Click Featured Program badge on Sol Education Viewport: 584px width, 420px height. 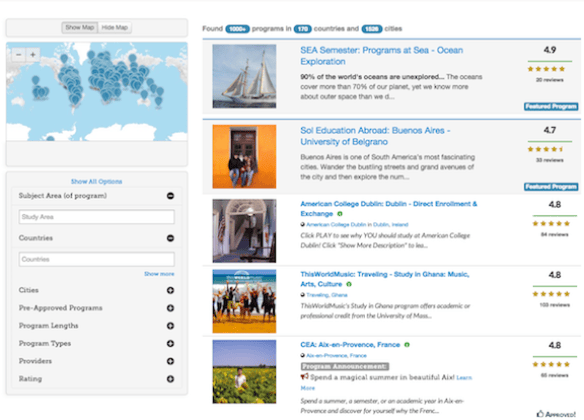tap(551, 187)
